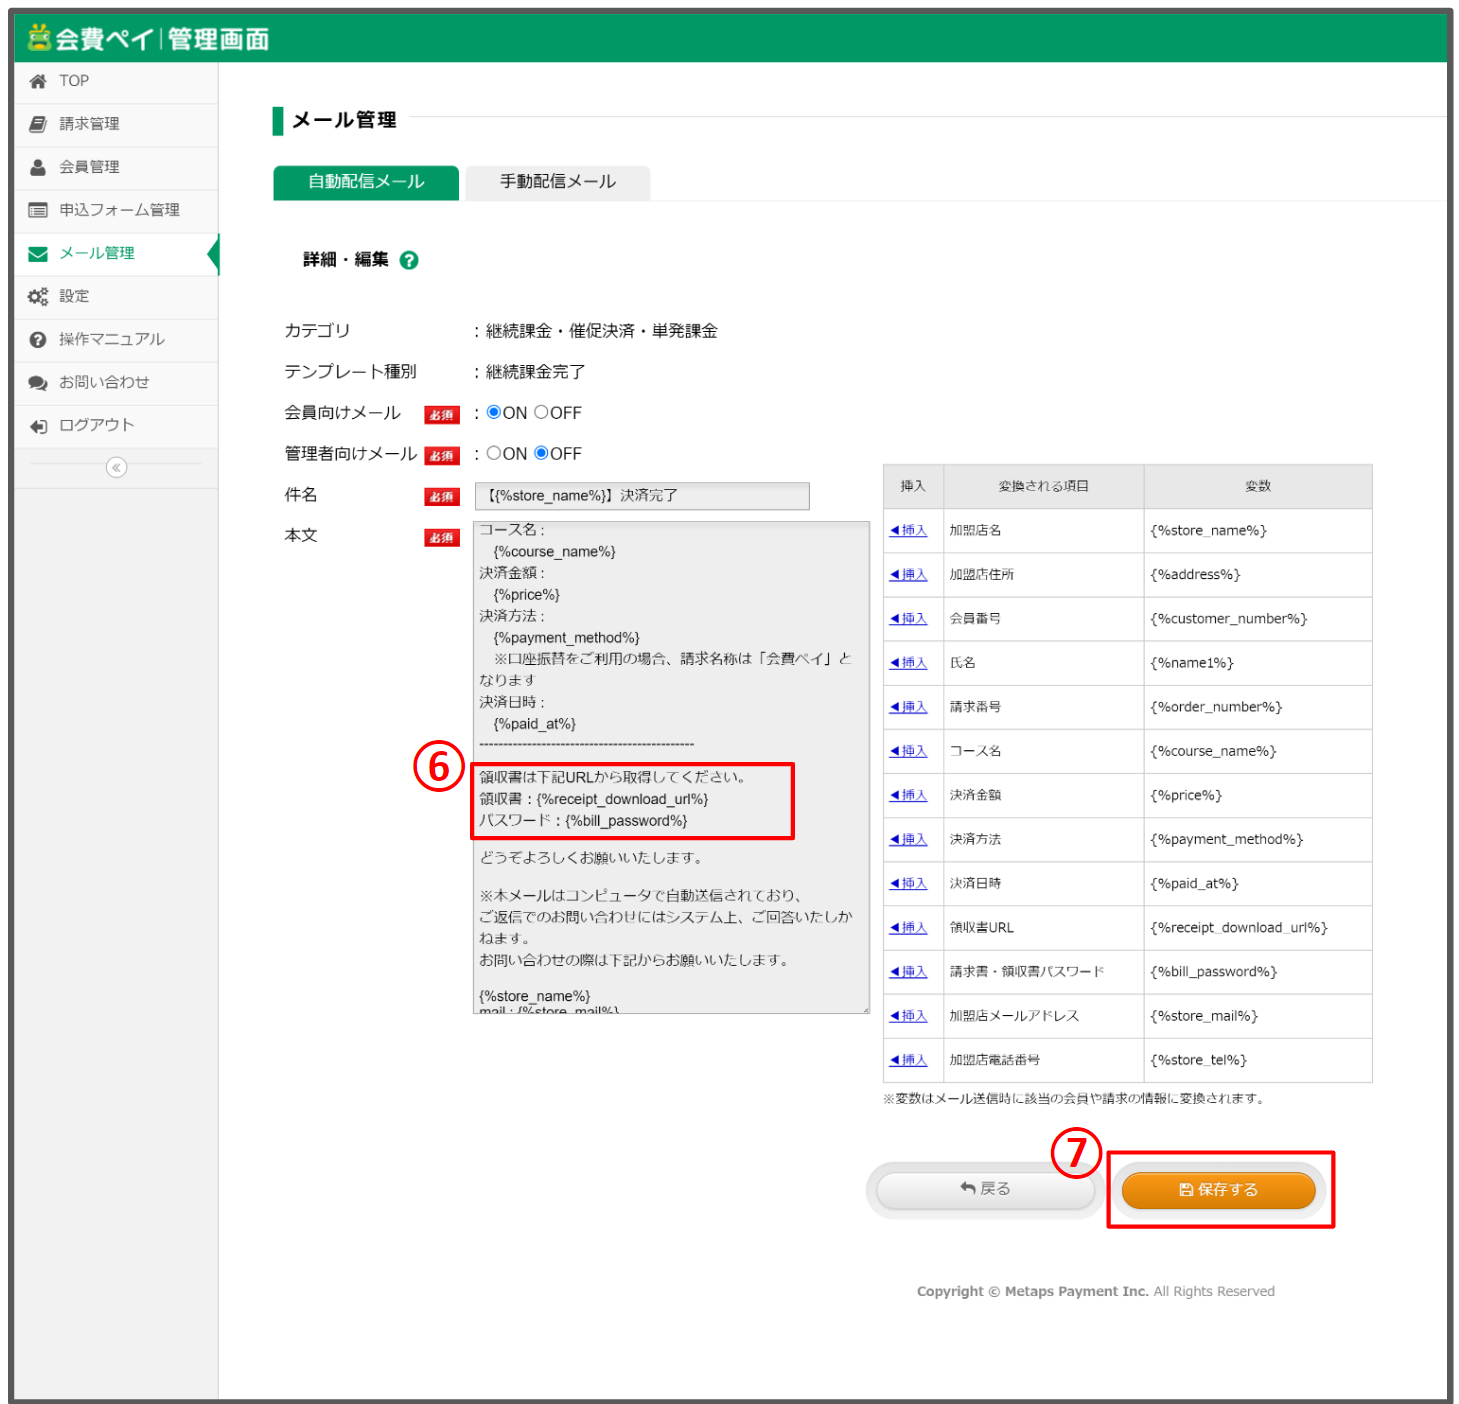This screenshot has width=1459, height=1404.
Task: Collapse the sidebar with the chevron button
Action: (116, 467)
